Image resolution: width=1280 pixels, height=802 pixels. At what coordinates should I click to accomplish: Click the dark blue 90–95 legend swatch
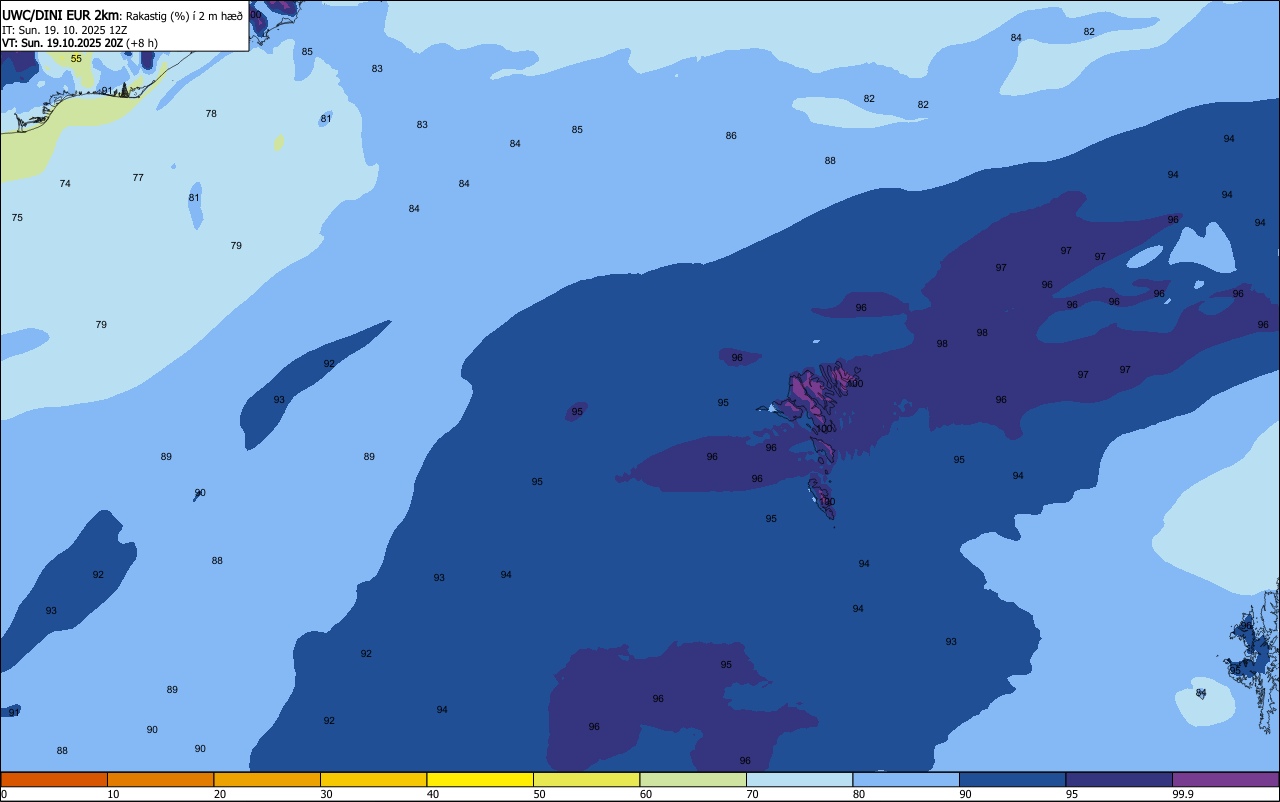(x=1012, y=779)
